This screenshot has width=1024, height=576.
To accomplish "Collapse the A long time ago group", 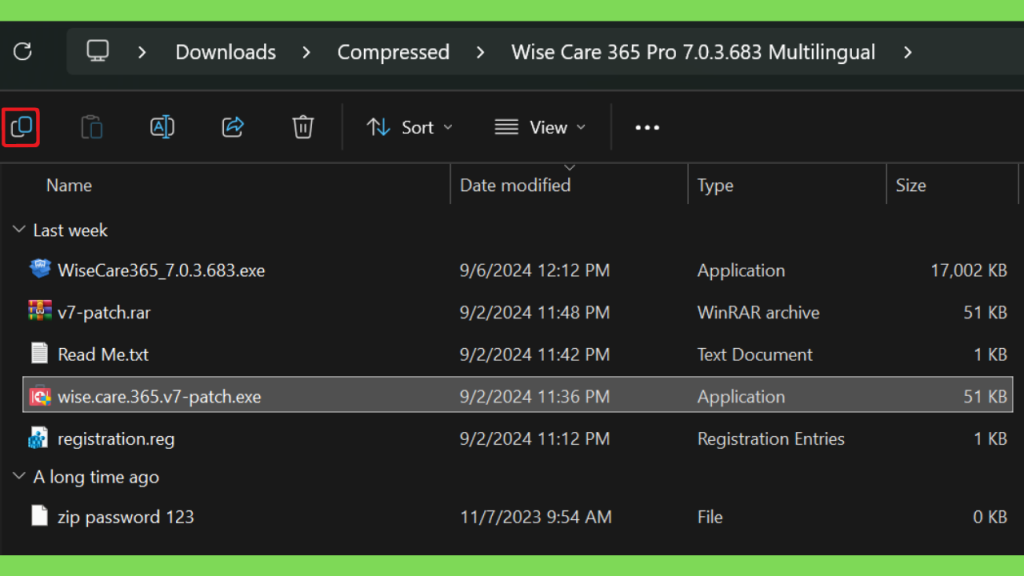I will 19,476.
